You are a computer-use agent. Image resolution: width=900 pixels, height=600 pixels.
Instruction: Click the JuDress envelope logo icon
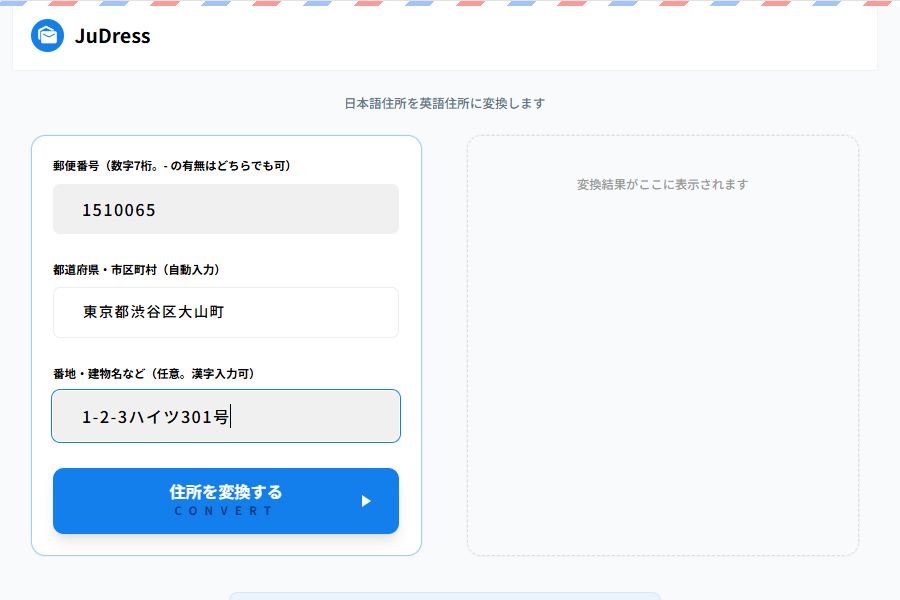(48, 36)
